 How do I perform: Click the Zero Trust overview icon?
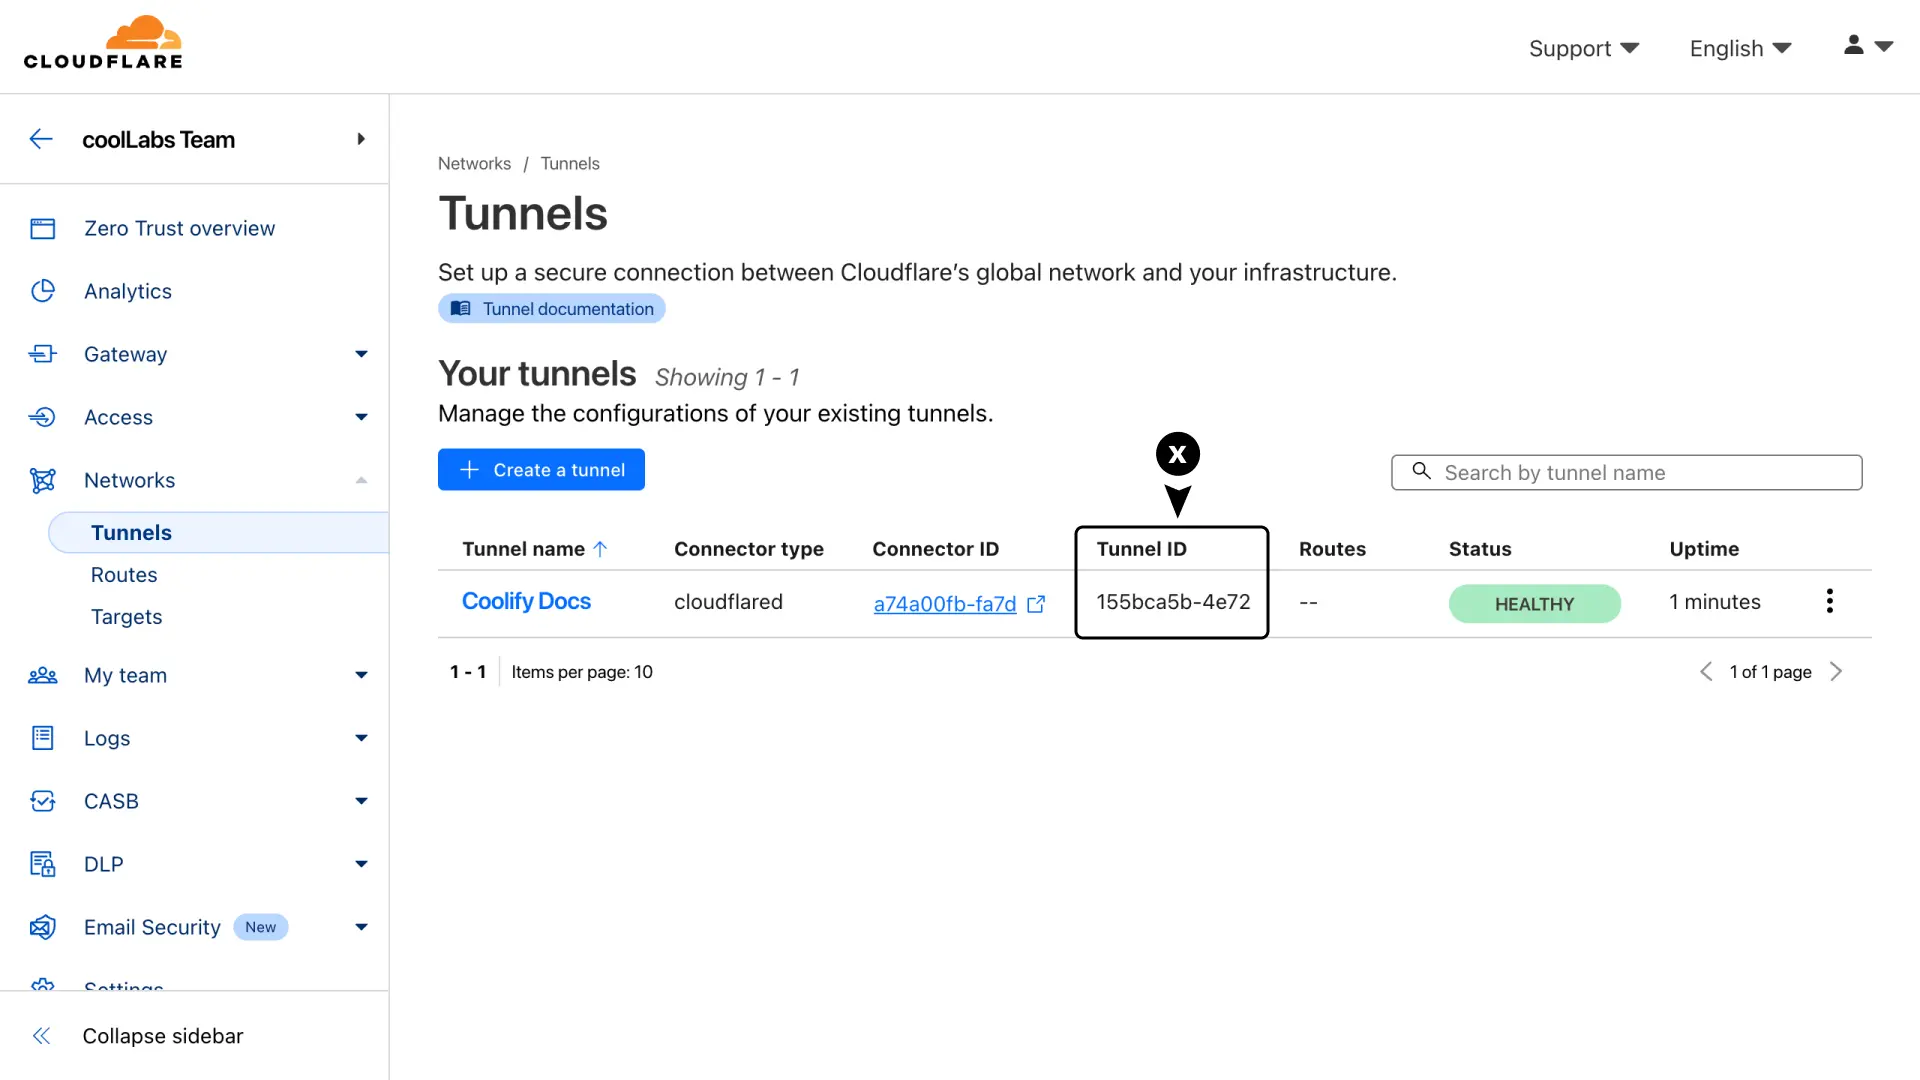[42, 229]
